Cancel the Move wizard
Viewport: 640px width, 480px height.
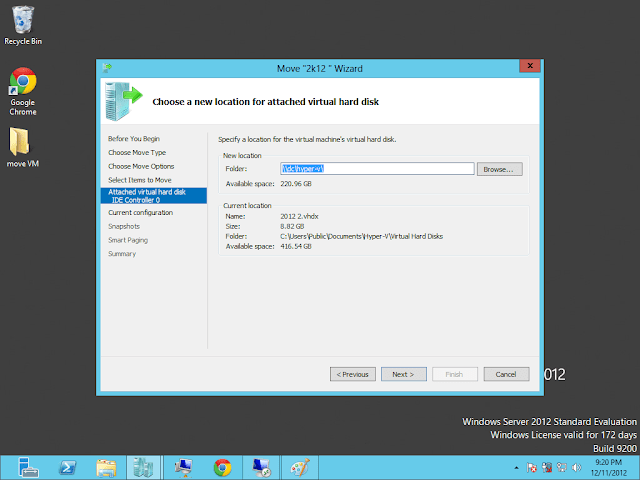point(506,374)
